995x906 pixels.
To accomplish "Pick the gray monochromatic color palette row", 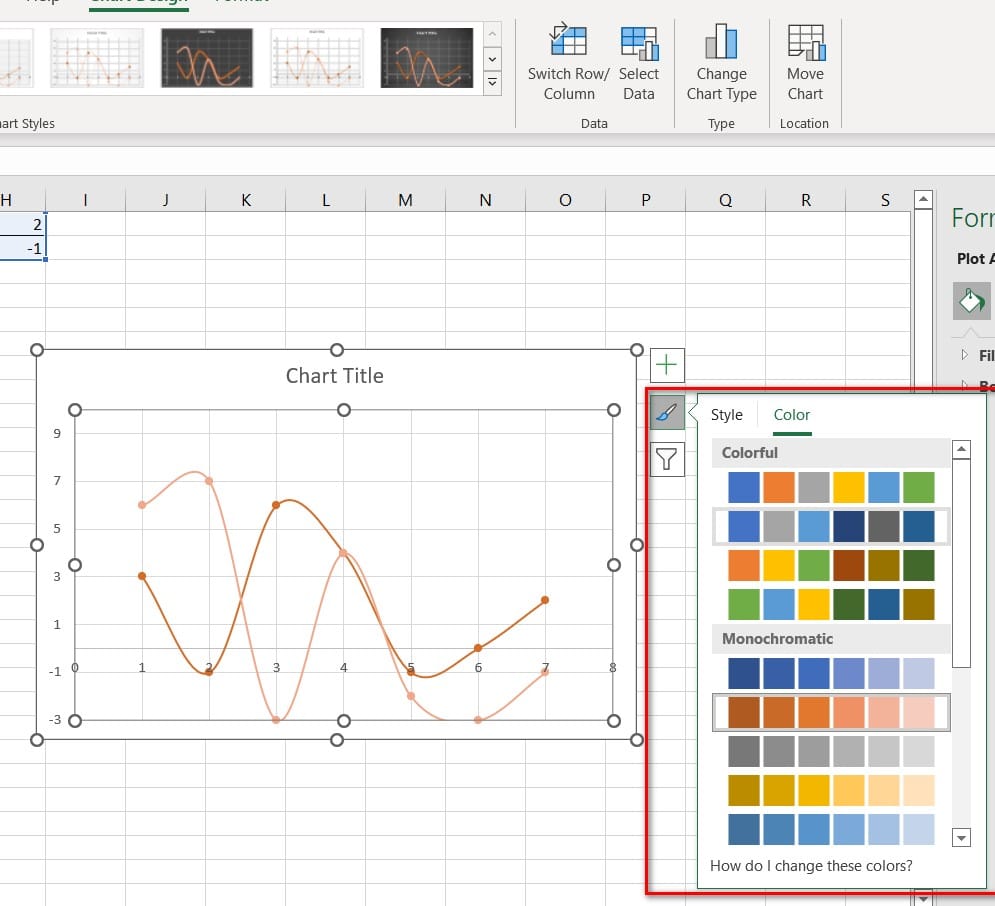I will [x=831, y=751].
